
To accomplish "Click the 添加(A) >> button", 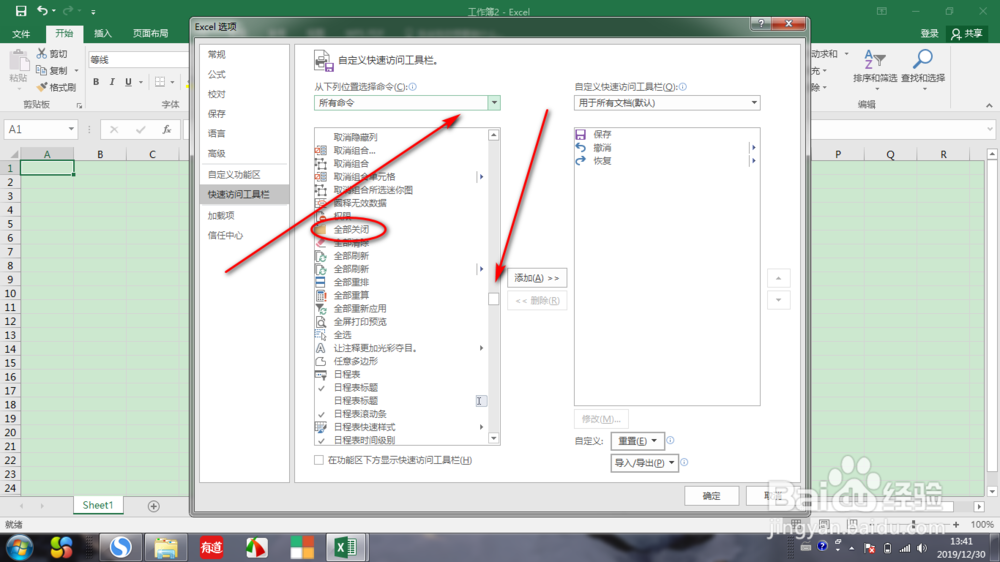I will tap(537, 278).
